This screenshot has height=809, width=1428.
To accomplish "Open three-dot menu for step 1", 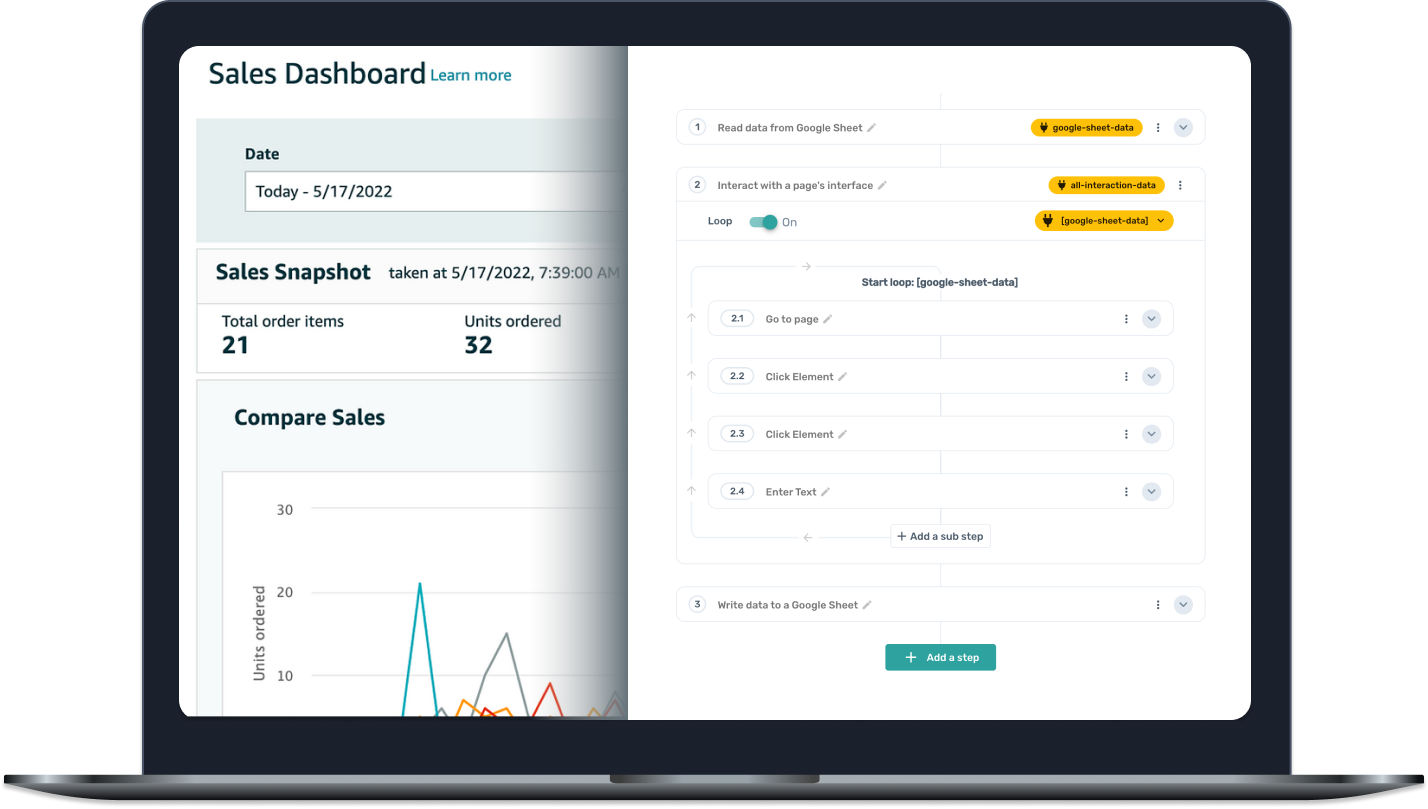I will click(x=1158, y=128).
